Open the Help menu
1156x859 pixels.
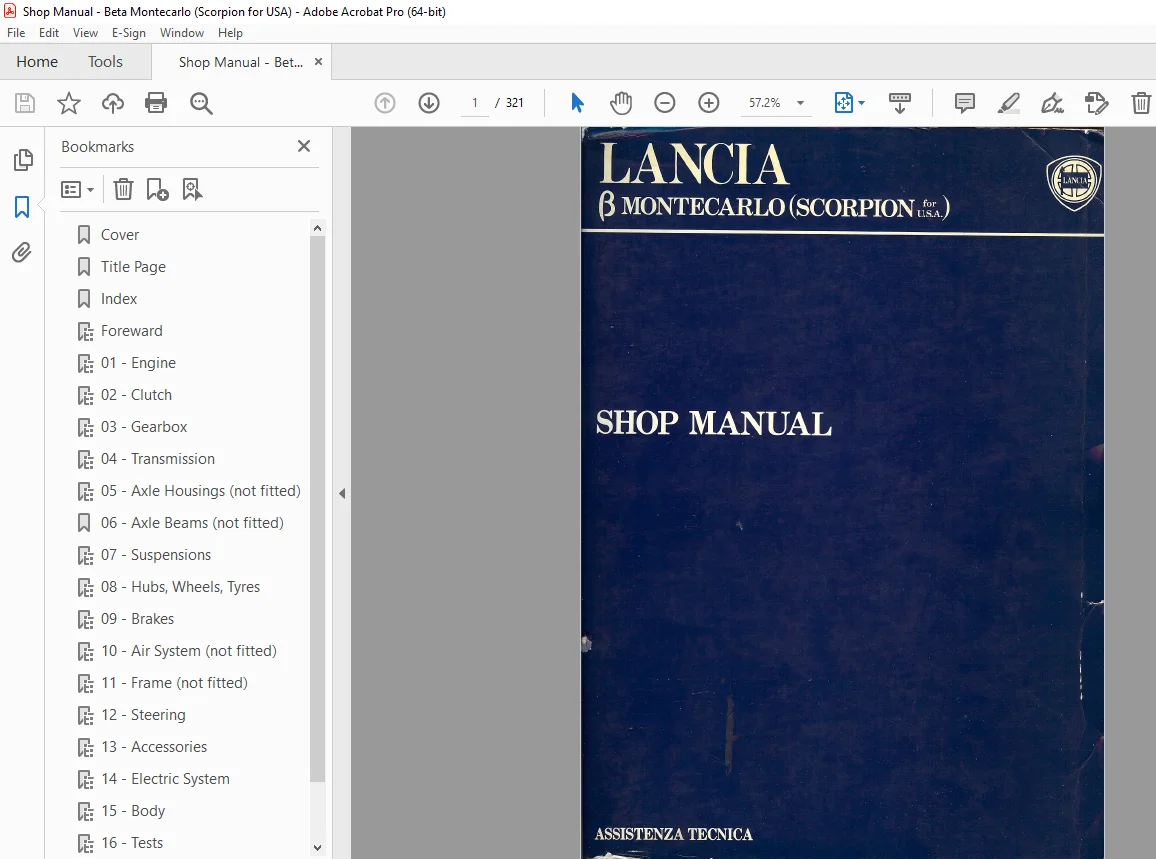[230, 32]
